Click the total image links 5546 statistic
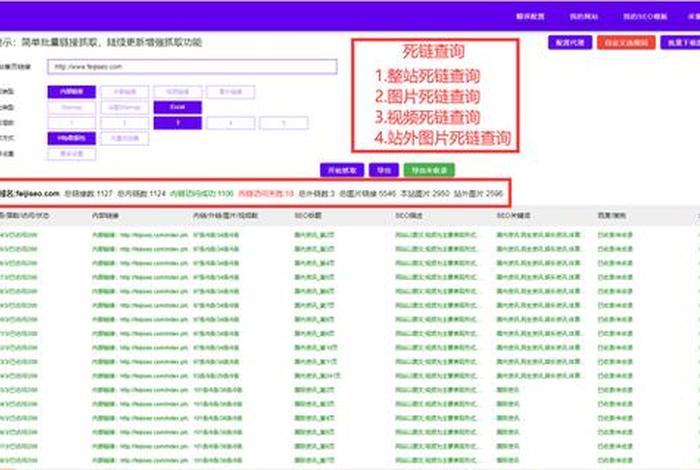This screenshot has width=700, height=470. [367, 193]
